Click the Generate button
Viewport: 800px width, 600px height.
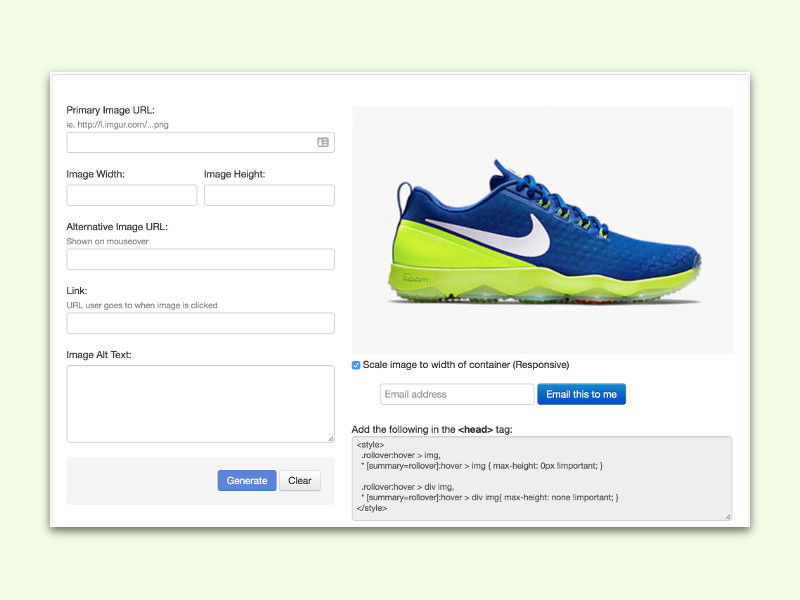coord(247,481)
